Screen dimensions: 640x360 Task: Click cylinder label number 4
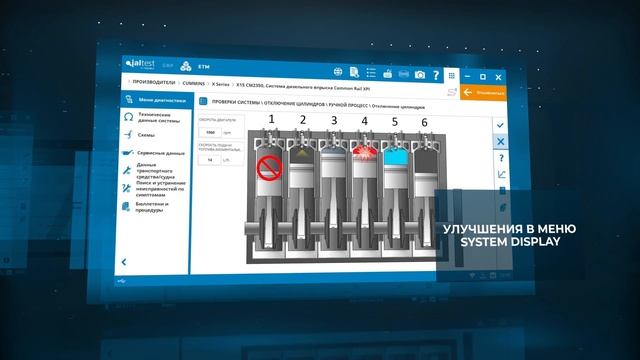[x=364, y=121]
